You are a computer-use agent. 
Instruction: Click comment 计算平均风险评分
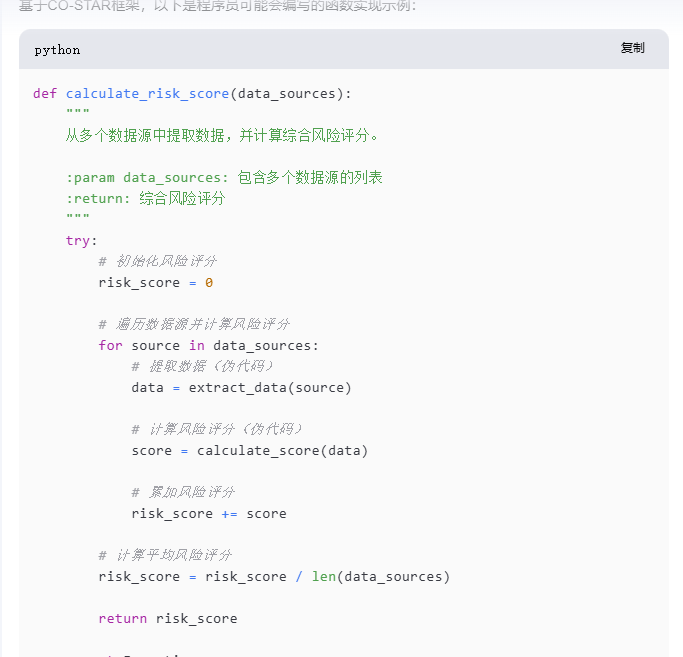[x=165, y=555]
